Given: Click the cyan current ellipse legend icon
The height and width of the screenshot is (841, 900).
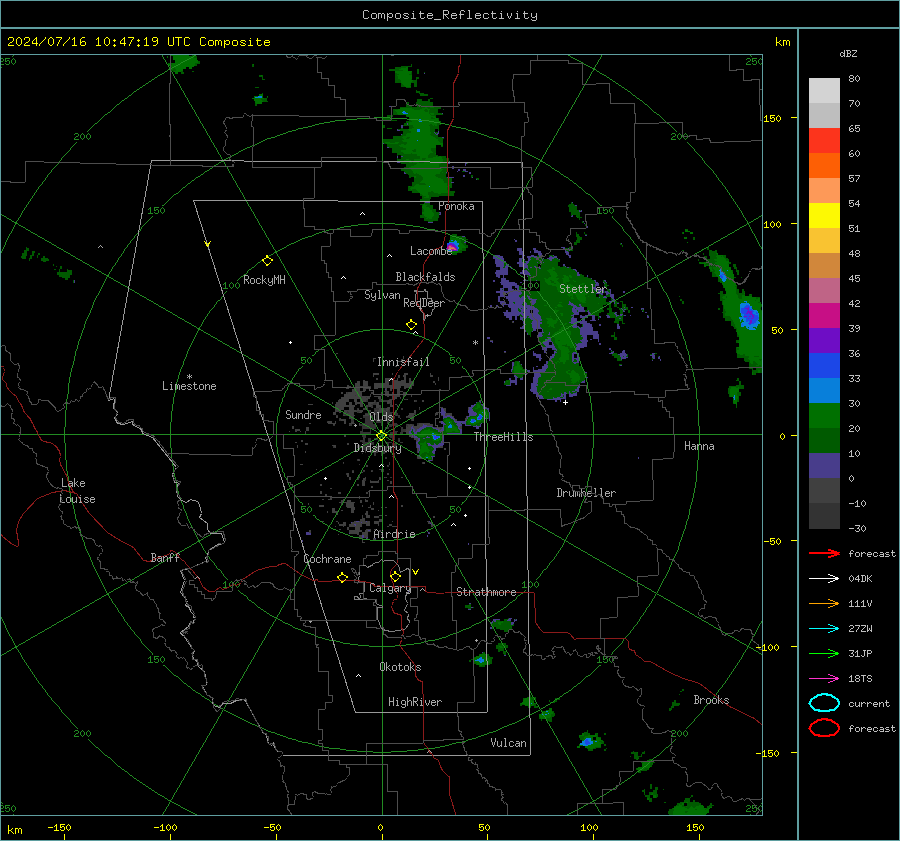Looking at the screenshot, I should pos(824,703).
